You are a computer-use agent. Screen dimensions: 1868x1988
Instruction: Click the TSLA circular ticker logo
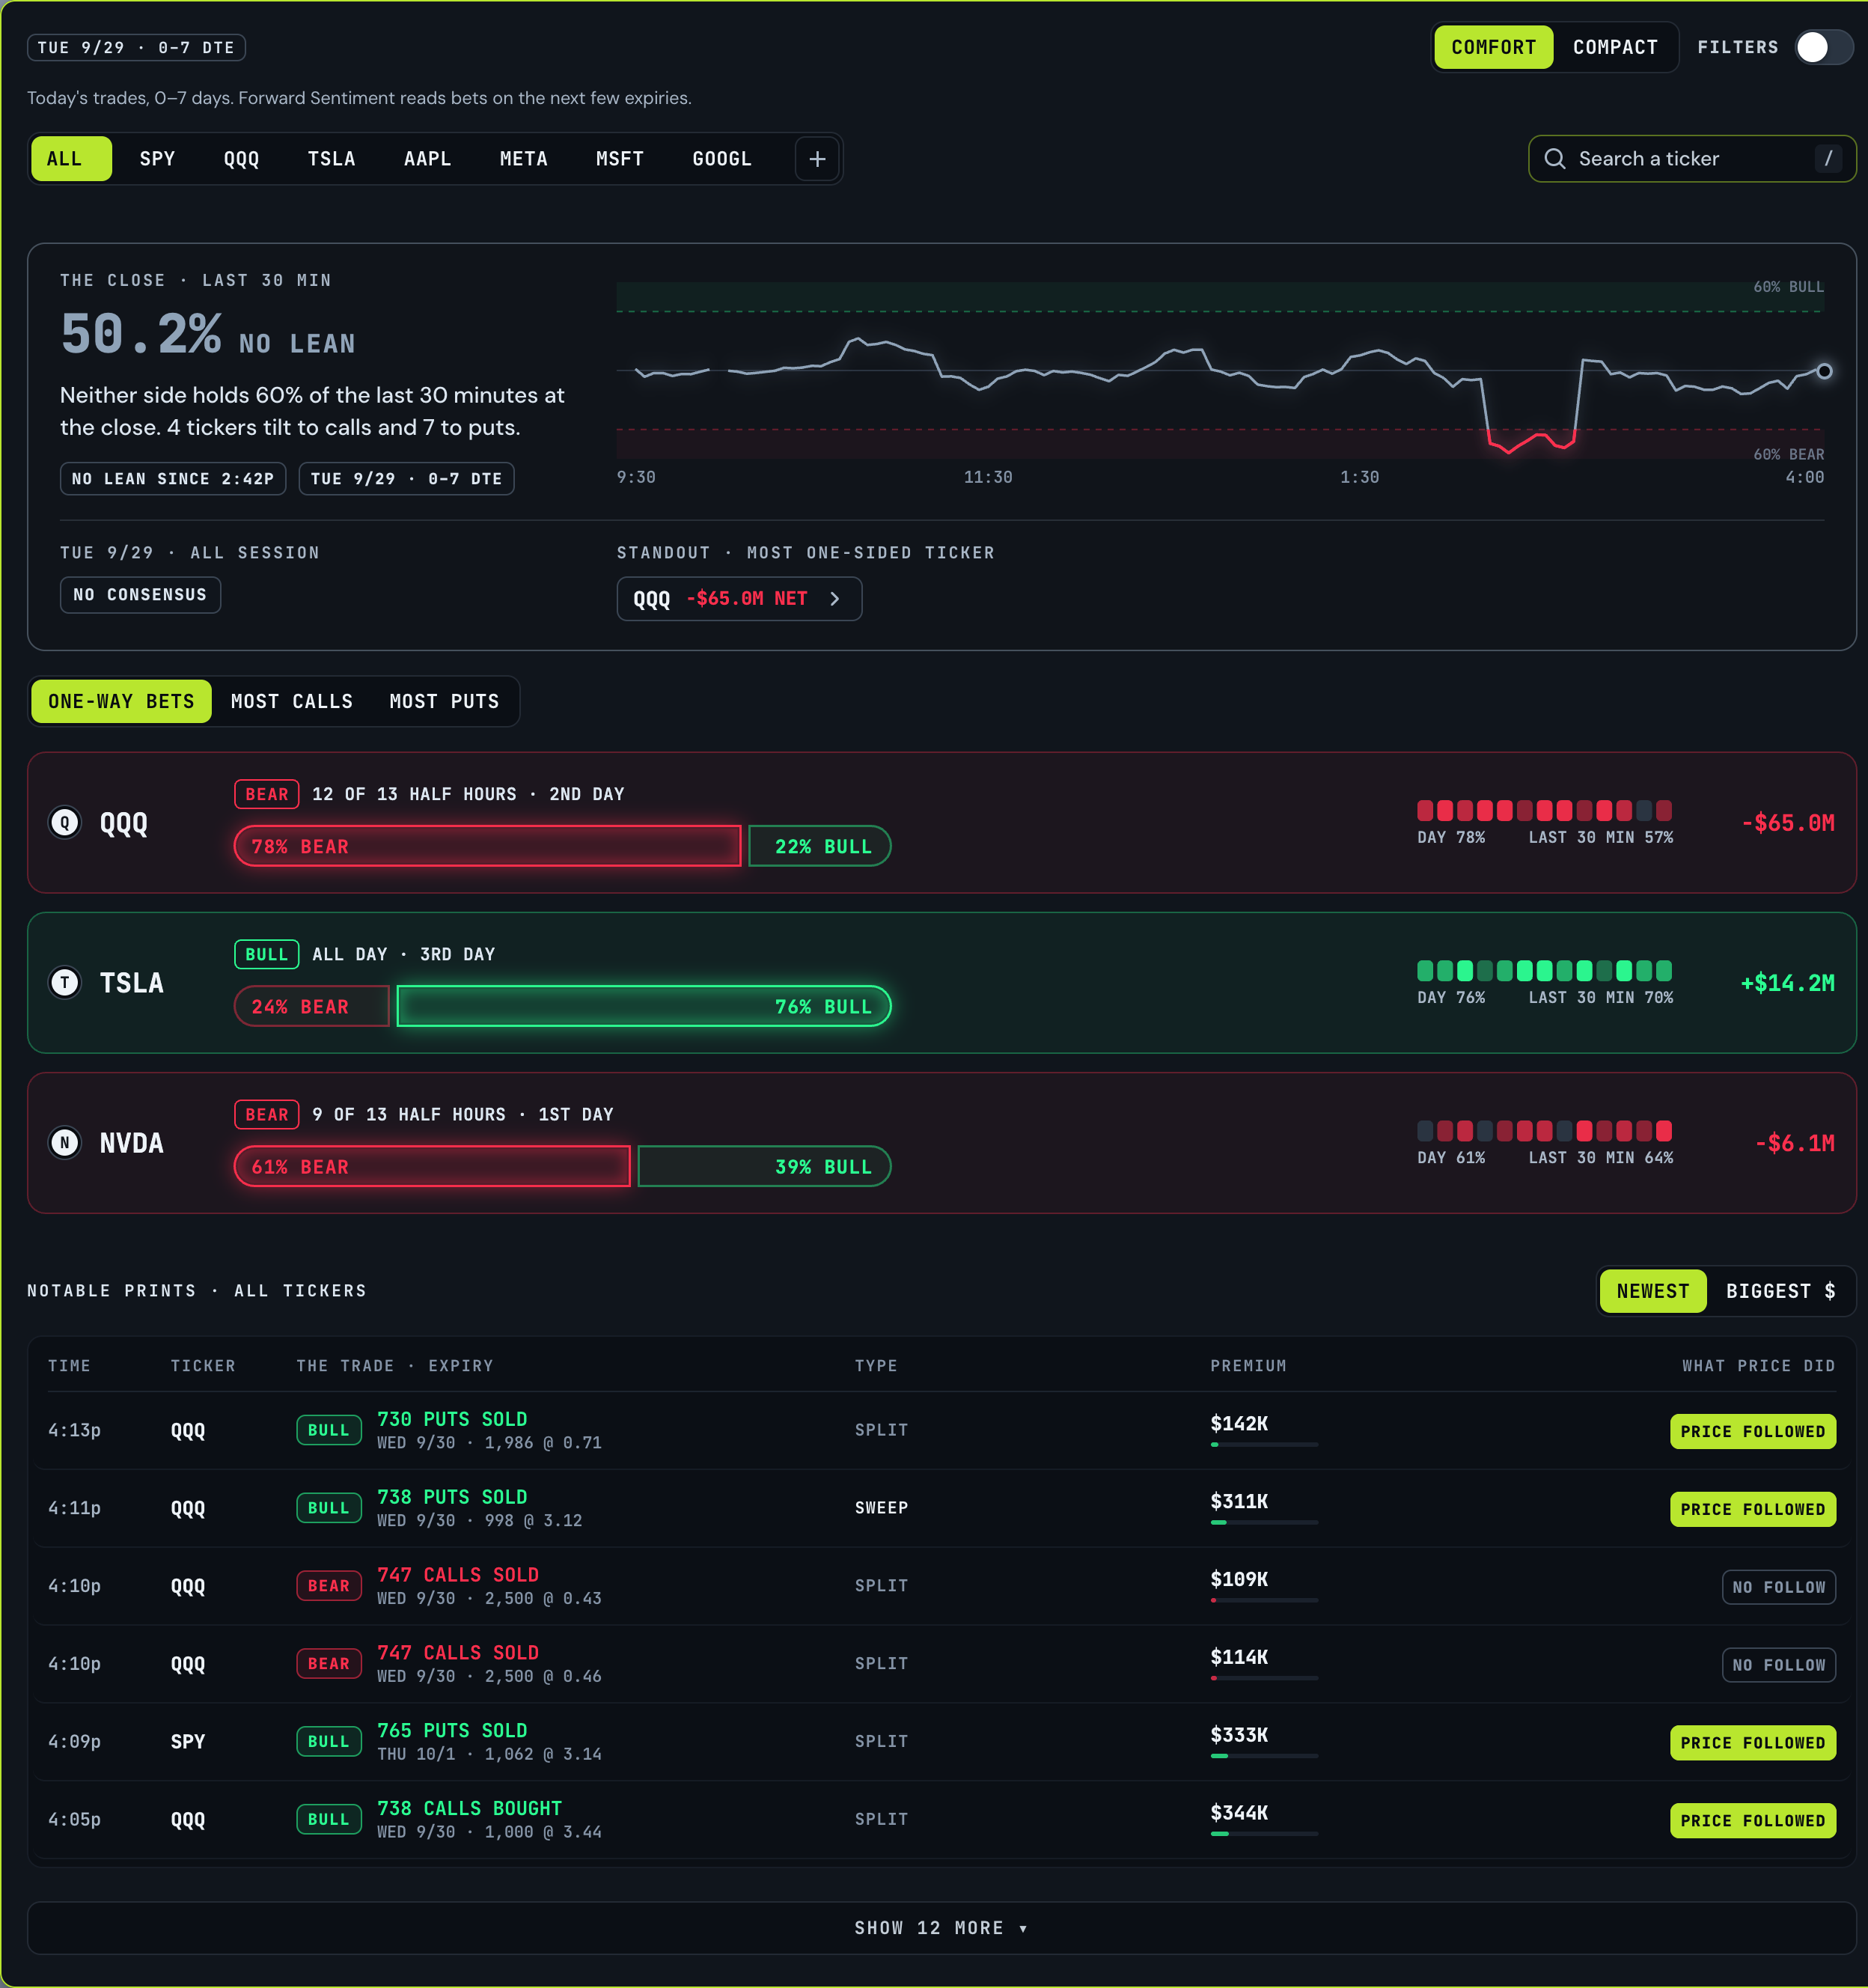click(x=65, y=983)
